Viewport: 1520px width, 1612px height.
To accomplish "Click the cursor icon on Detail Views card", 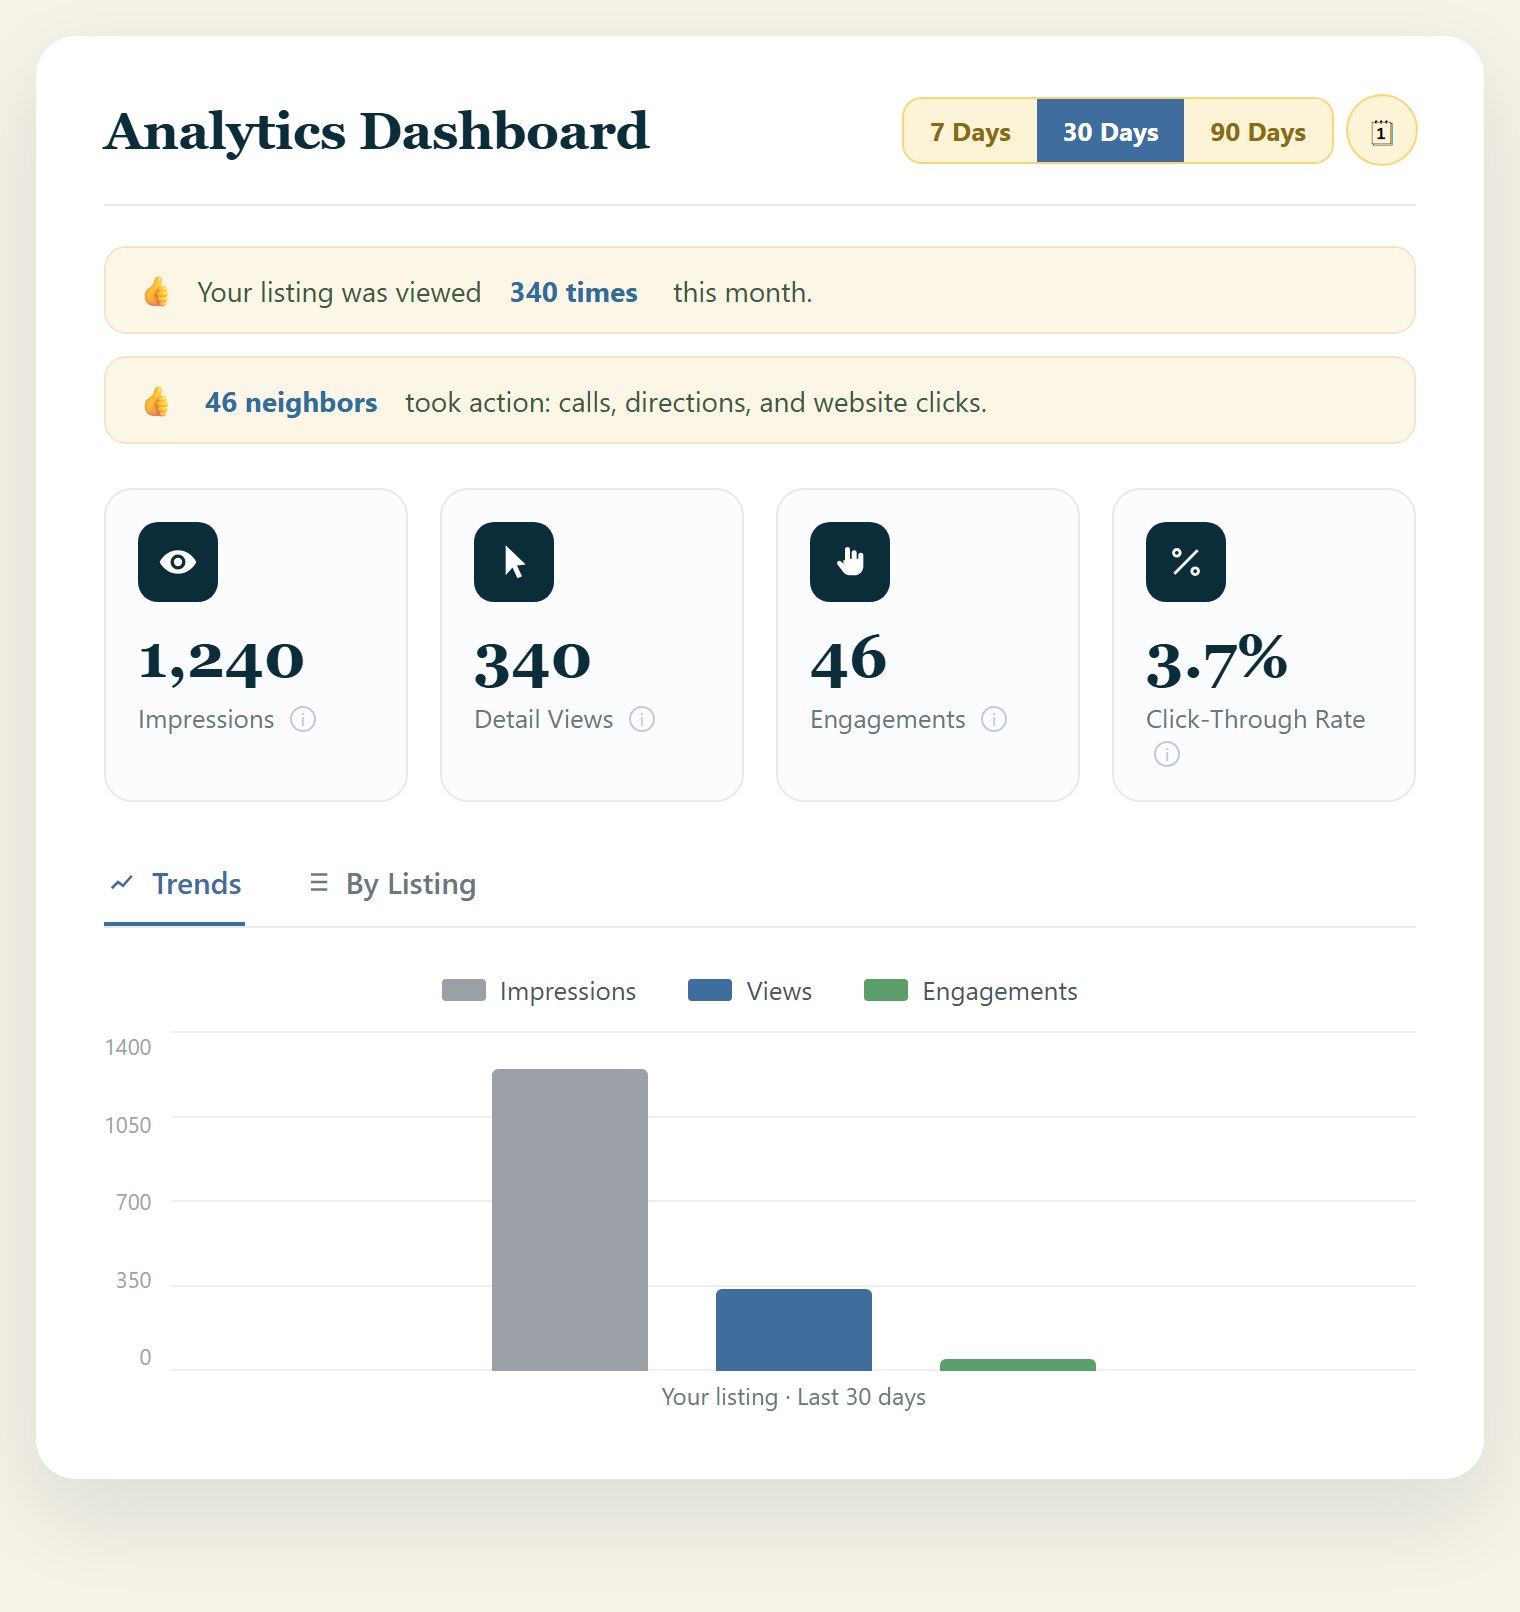I will click(x=514, y=562).
